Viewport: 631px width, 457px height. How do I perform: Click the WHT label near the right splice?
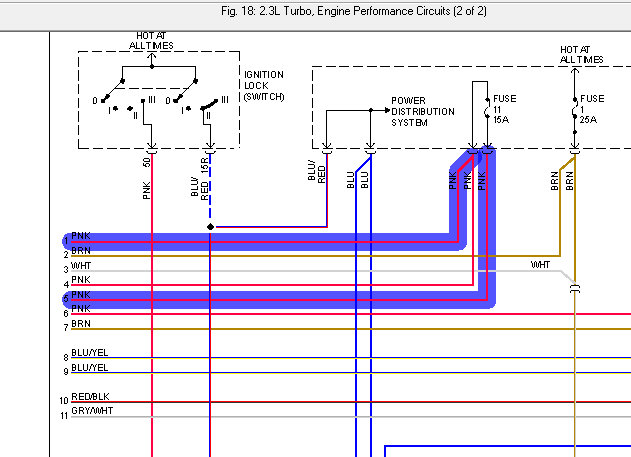(x=540, y=265)
